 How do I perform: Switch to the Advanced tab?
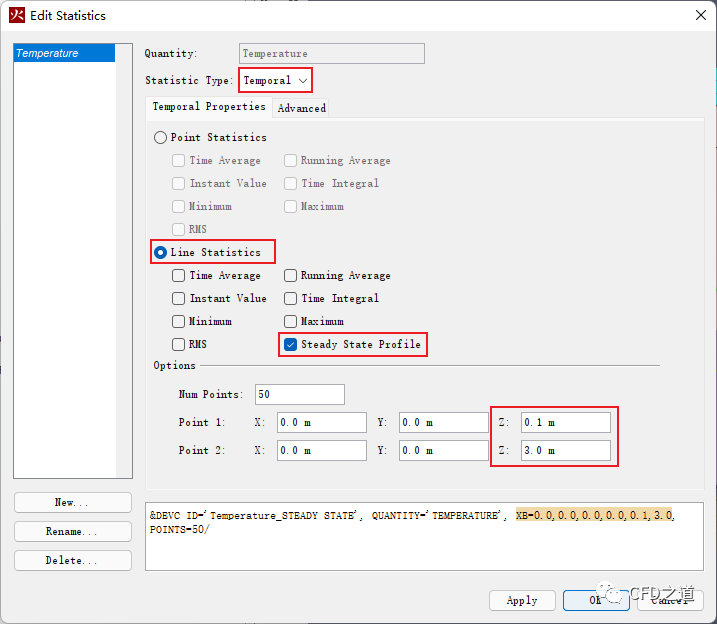point(301,108)
